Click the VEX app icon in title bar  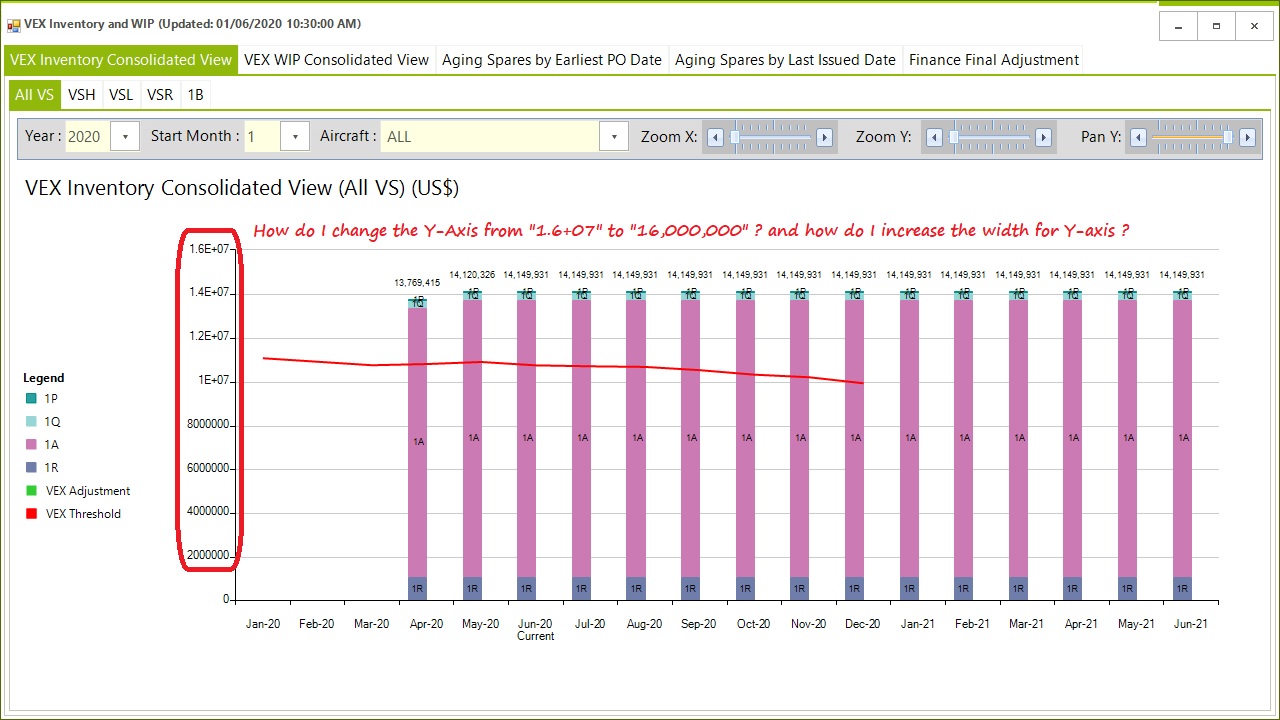pos(13,24)
